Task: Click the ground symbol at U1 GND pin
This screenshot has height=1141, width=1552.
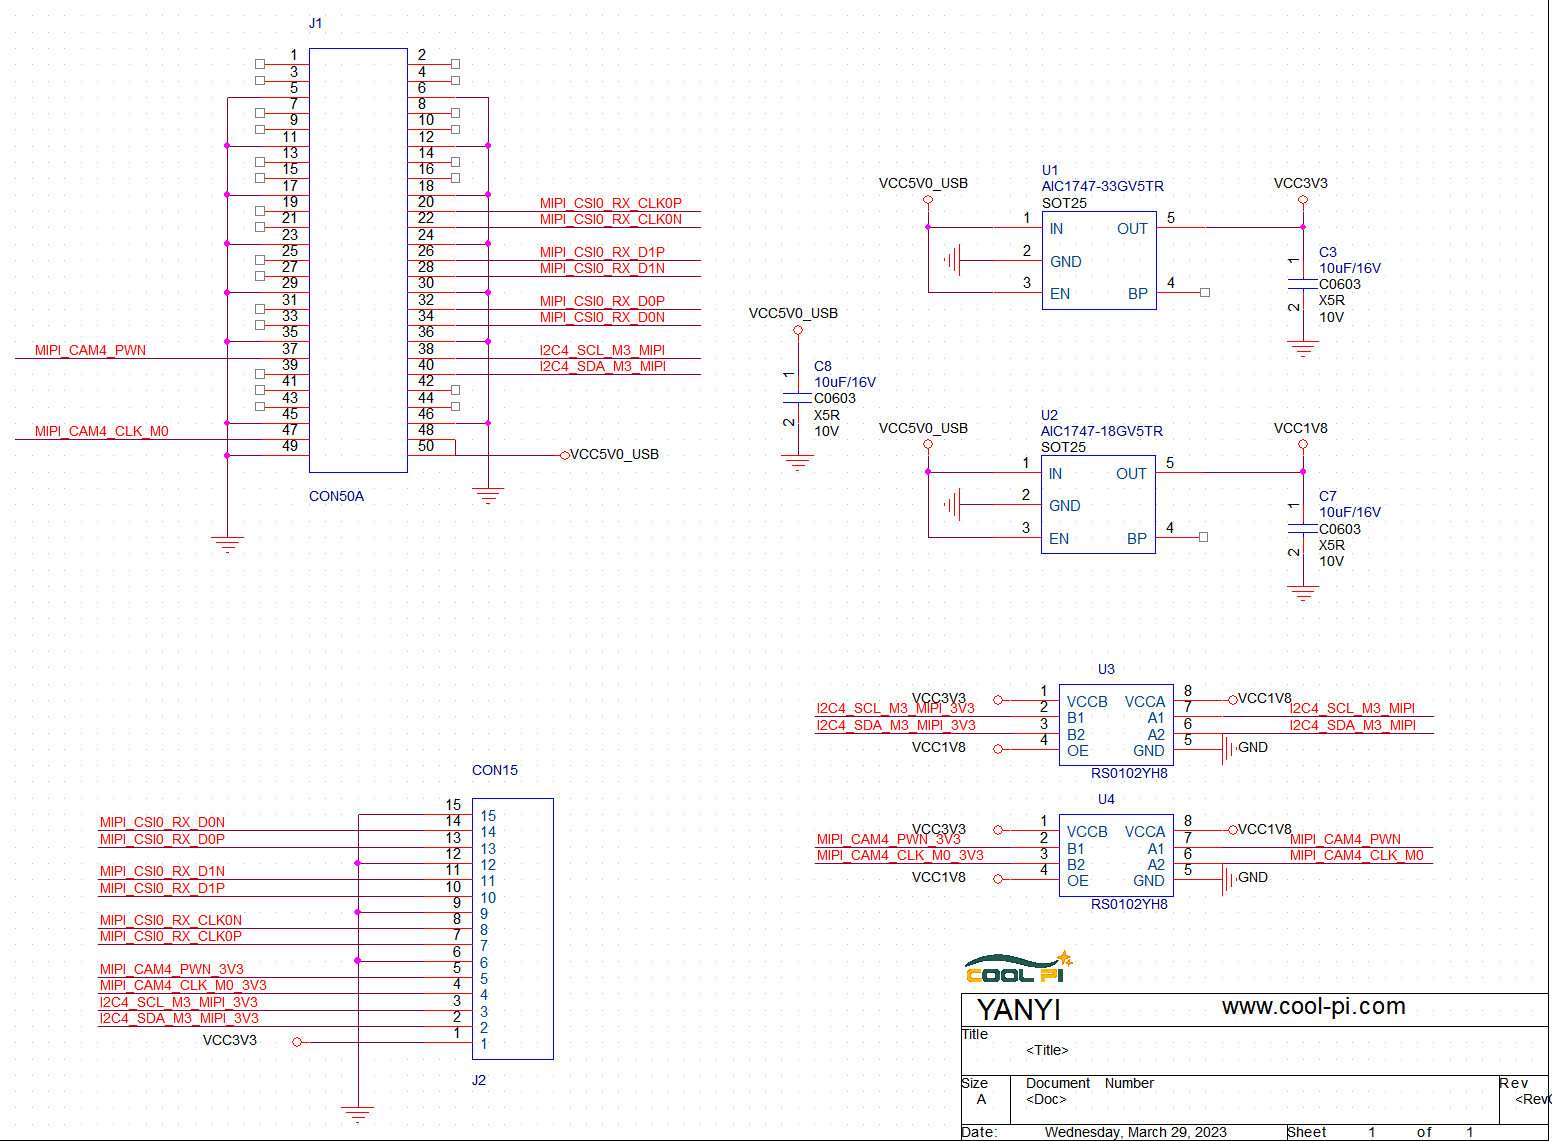Action: coord(952,261)
